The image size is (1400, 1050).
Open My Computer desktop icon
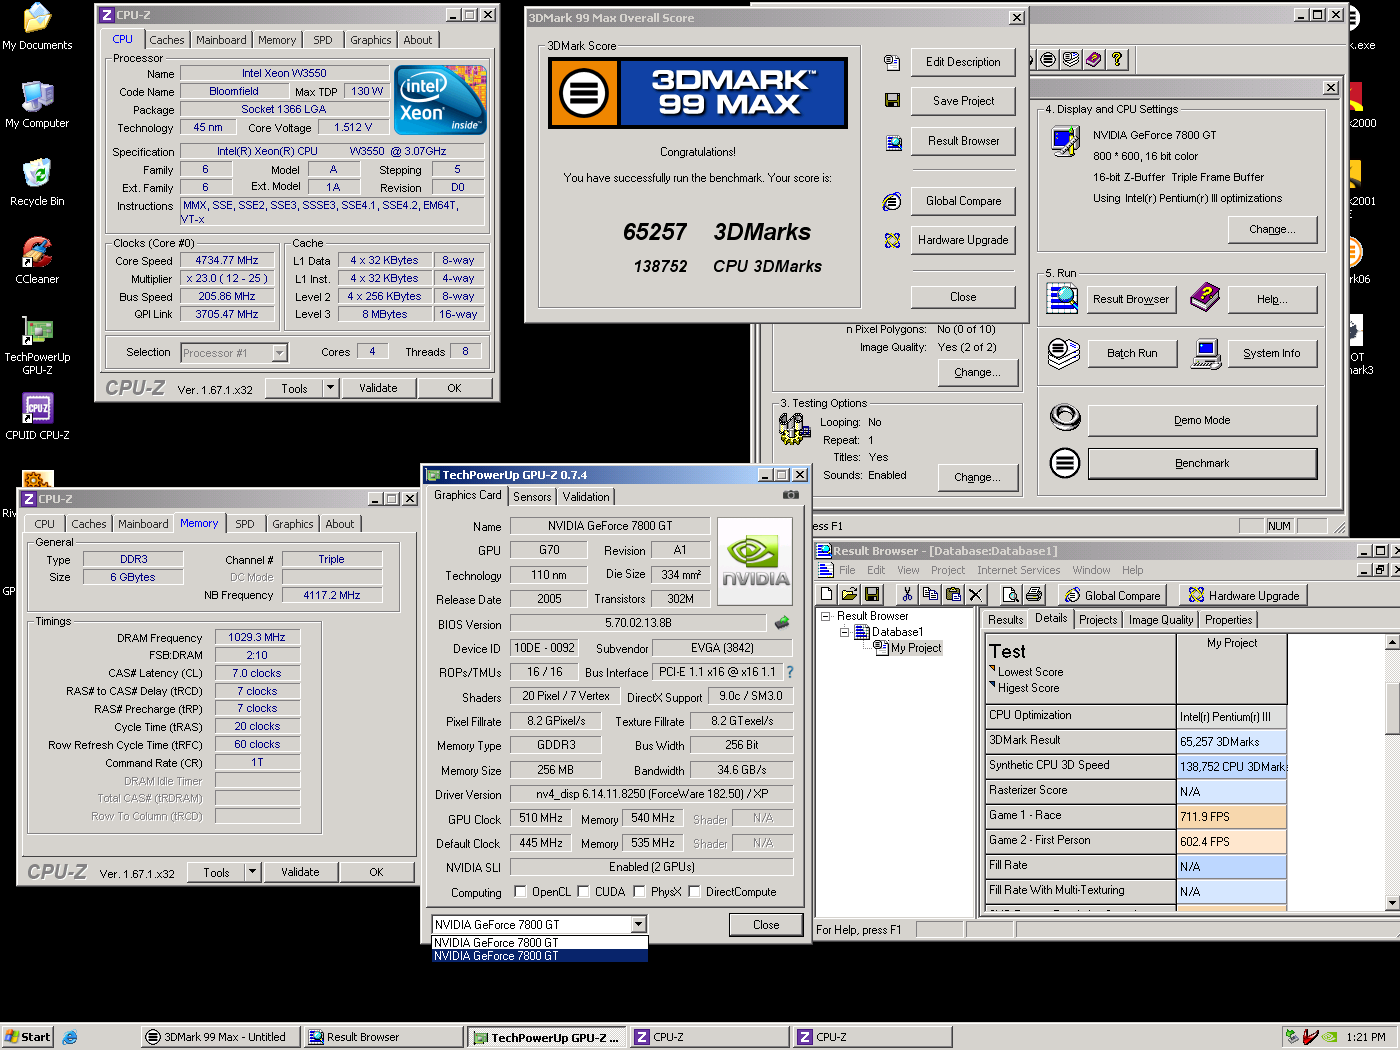pos(37,105)
